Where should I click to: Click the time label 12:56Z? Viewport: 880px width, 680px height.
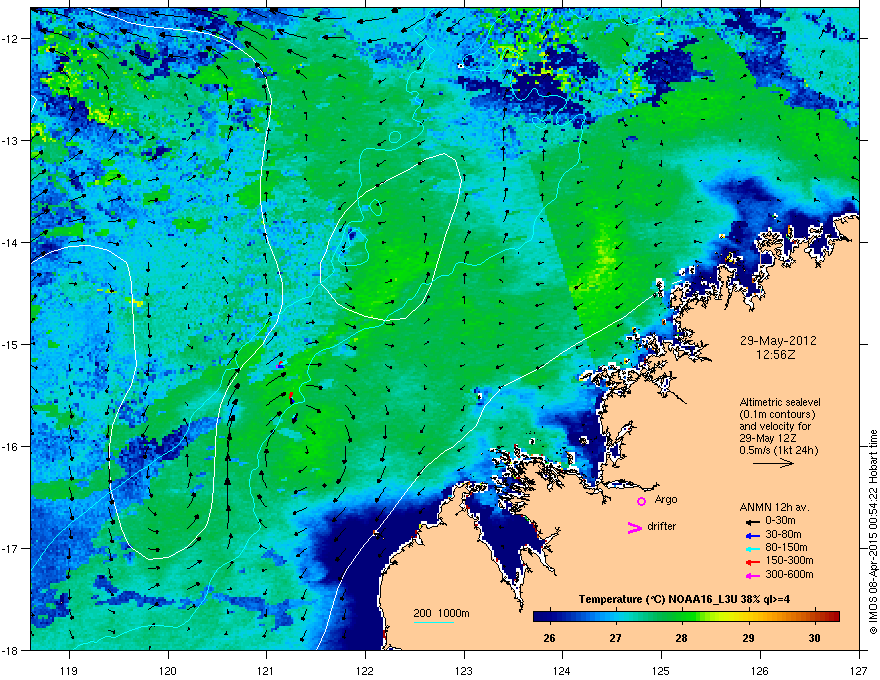778,355
